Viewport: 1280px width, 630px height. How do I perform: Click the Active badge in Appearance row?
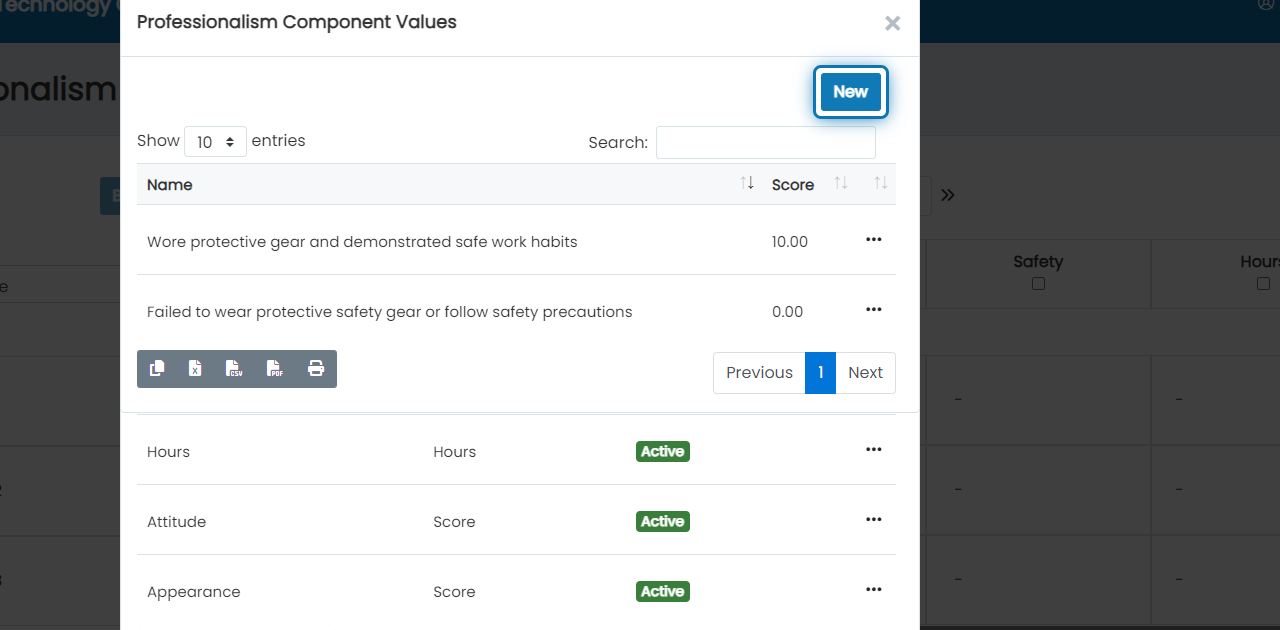click(663, 592)
